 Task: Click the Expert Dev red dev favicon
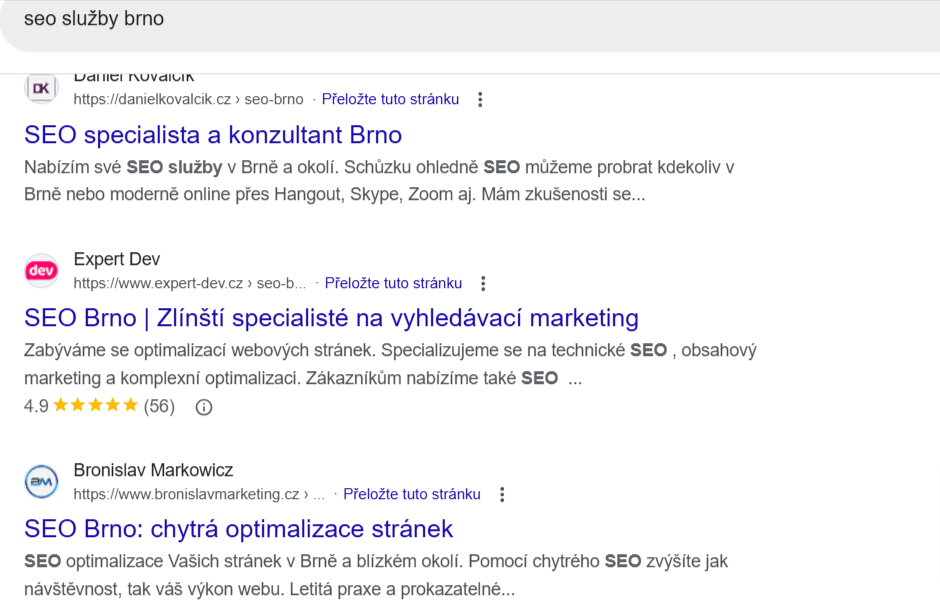[x=41, y=270]
